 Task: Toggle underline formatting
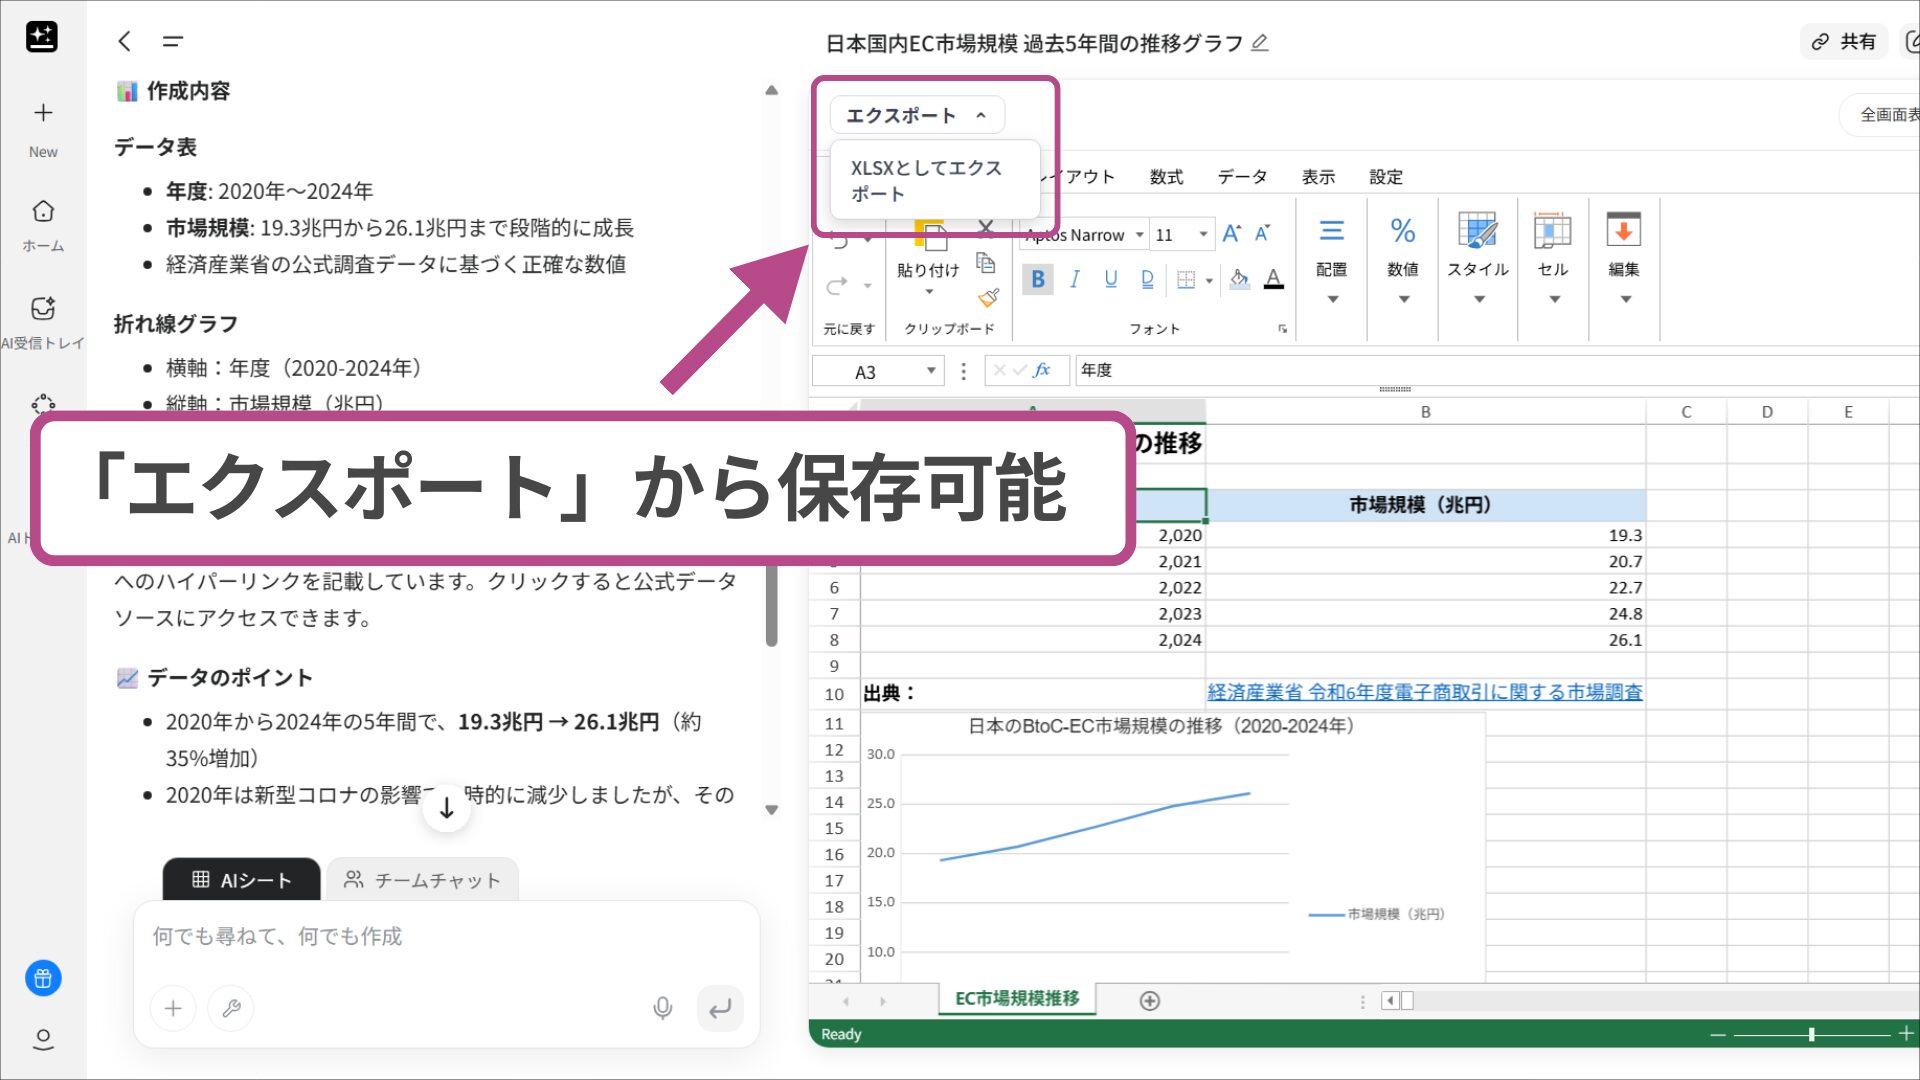click(x=1110, y=280)
